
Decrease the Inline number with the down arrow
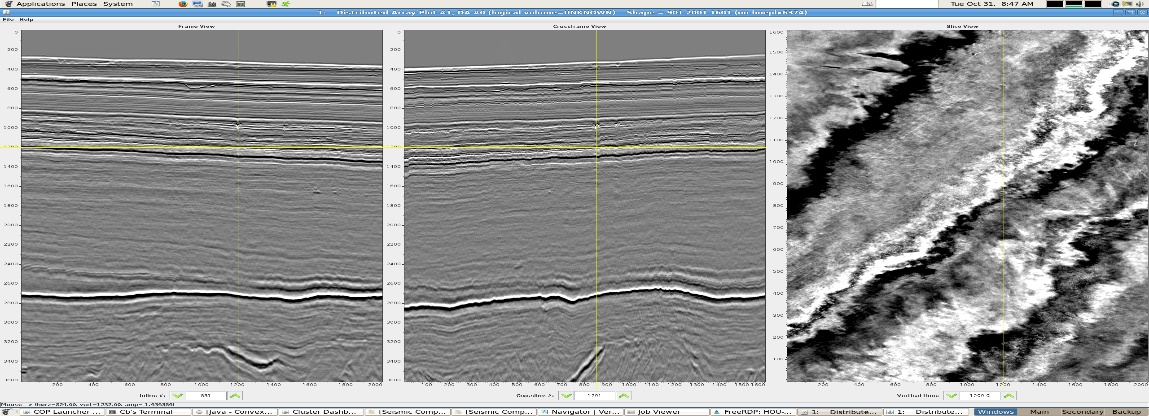(178, 395)
